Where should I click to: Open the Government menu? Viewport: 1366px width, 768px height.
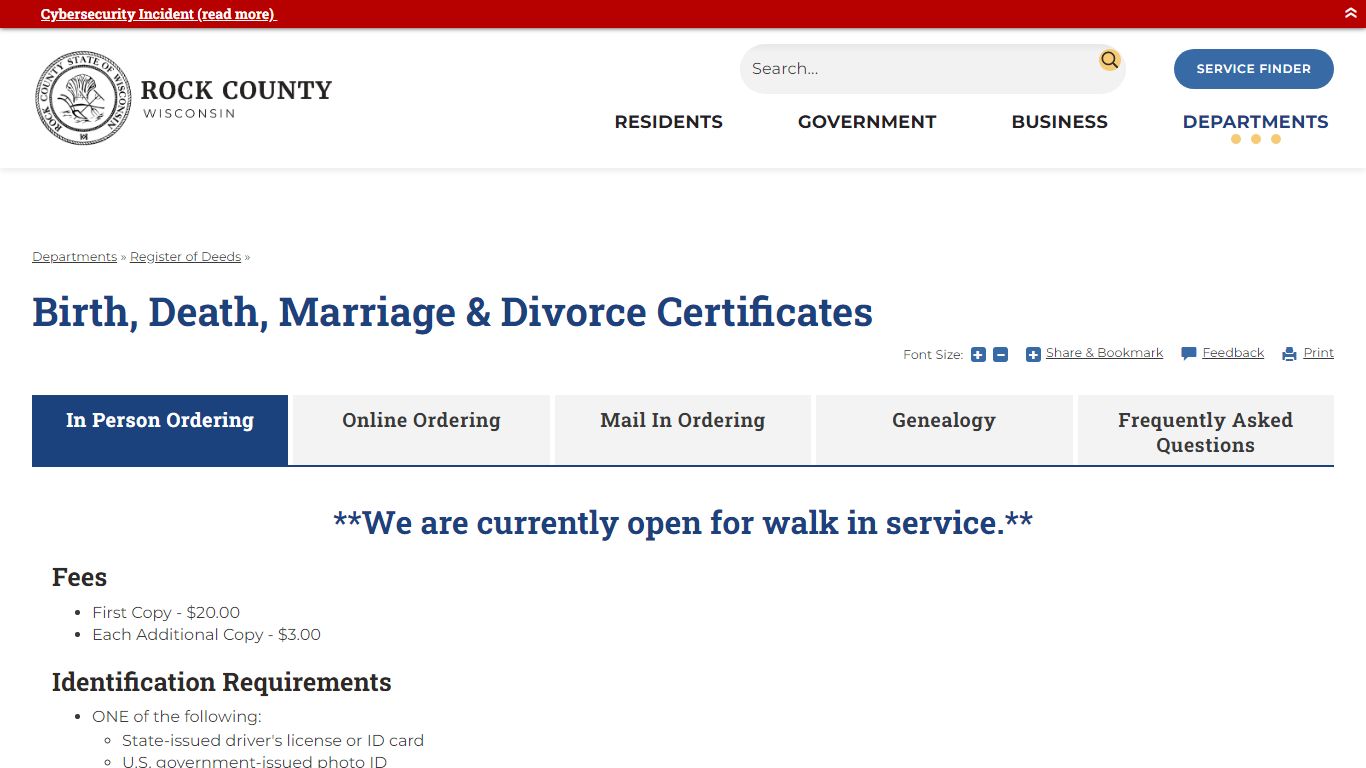click(867, 122)
